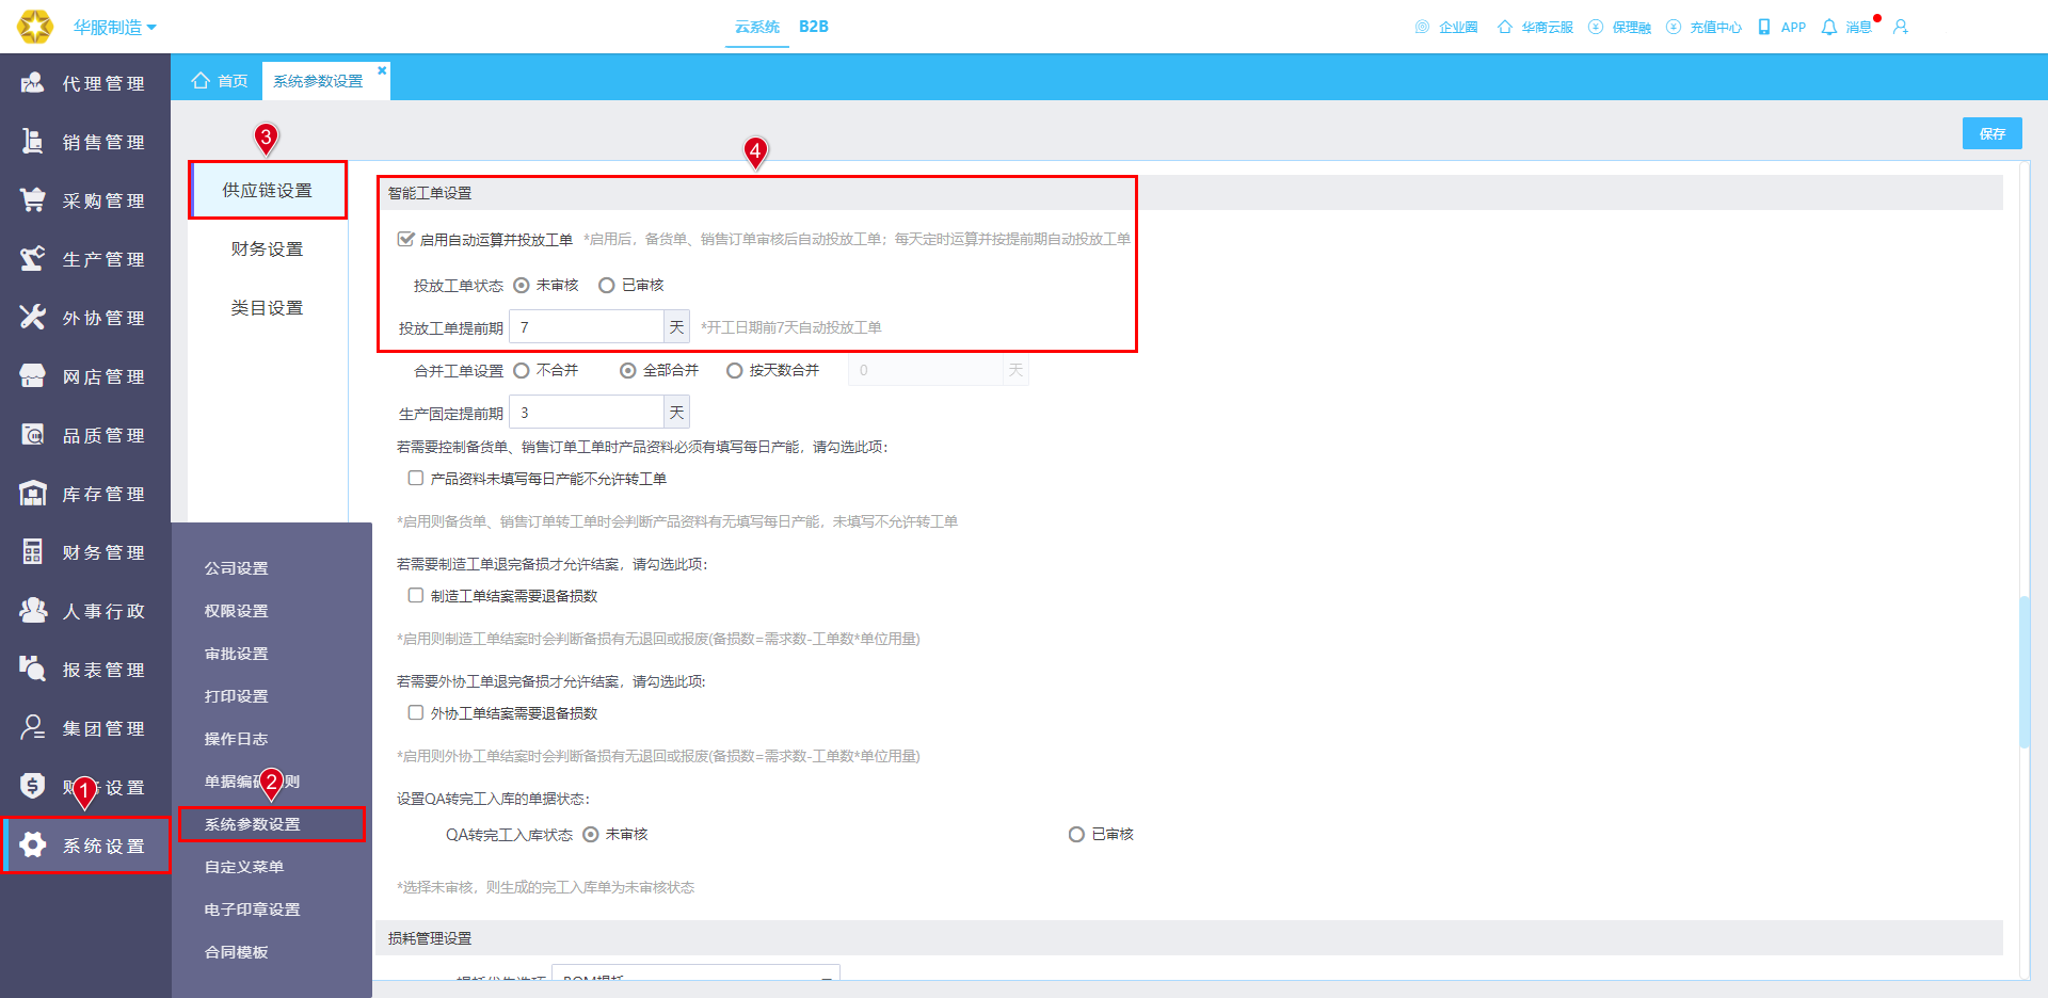Open the 财务管理 calculator icon
Viewport: 2048px width, 998px height.
coord(32,552)
